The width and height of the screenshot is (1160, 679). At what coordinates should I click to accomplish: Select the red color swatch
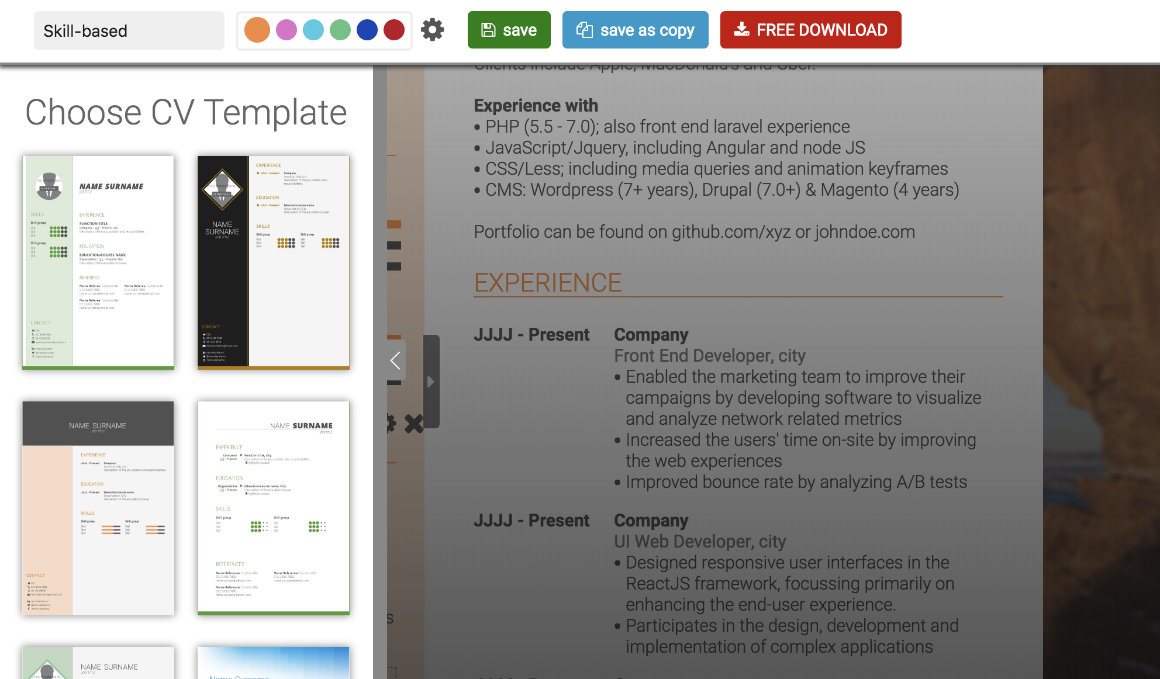(394, 30)
